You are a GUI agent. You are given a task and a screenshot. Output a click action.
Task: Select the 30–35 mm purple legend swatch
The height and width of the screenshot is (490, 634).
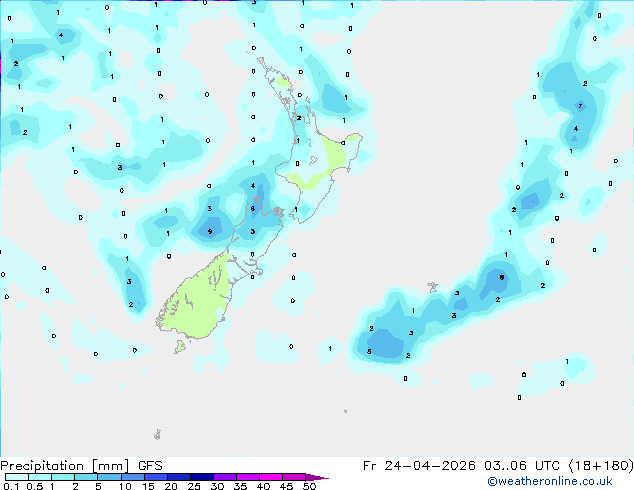tap(225, 477)
